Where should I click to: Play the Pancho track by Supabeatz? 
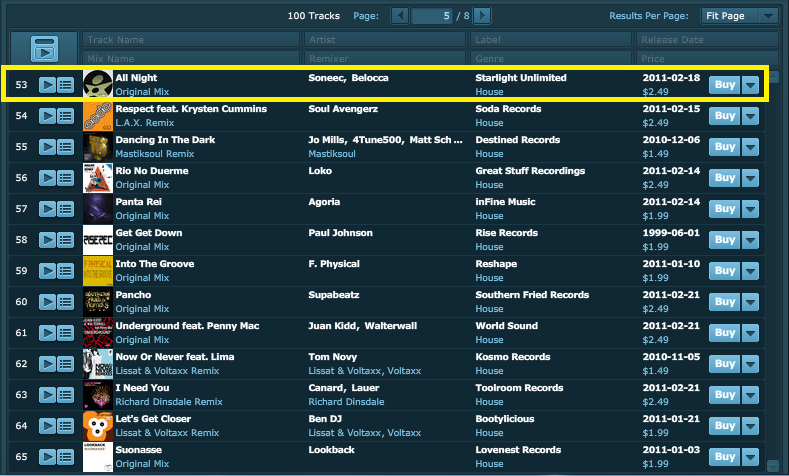[47, 302]
